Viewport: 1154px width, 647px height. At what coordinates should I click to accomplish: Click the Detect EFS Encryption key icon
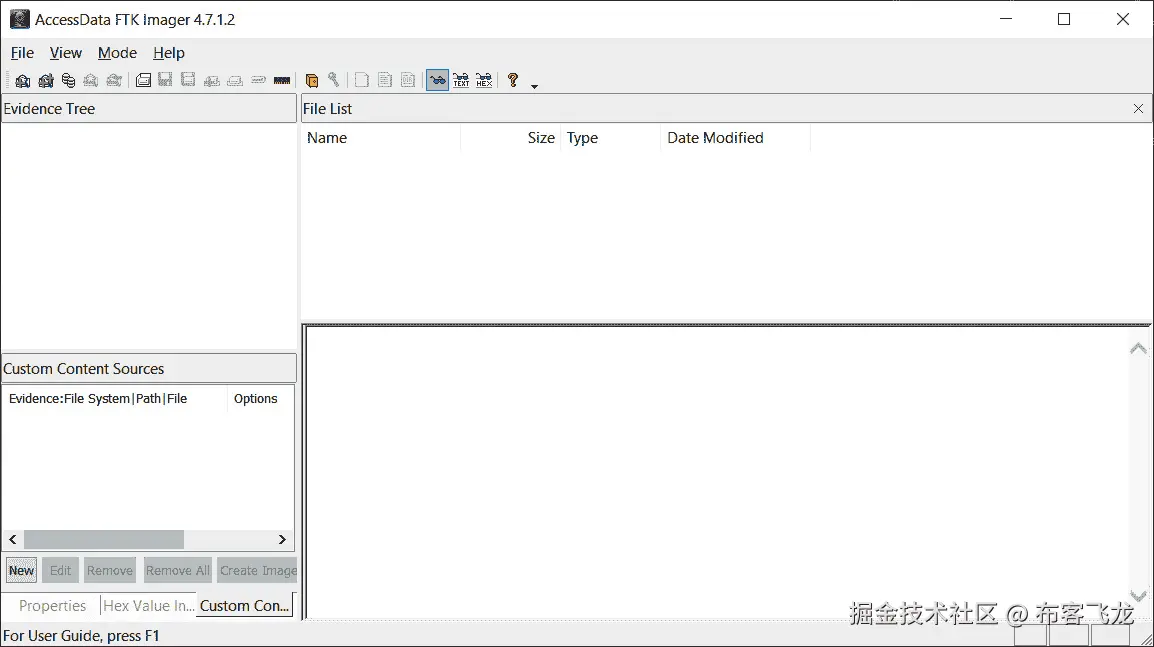click(333, 80)
